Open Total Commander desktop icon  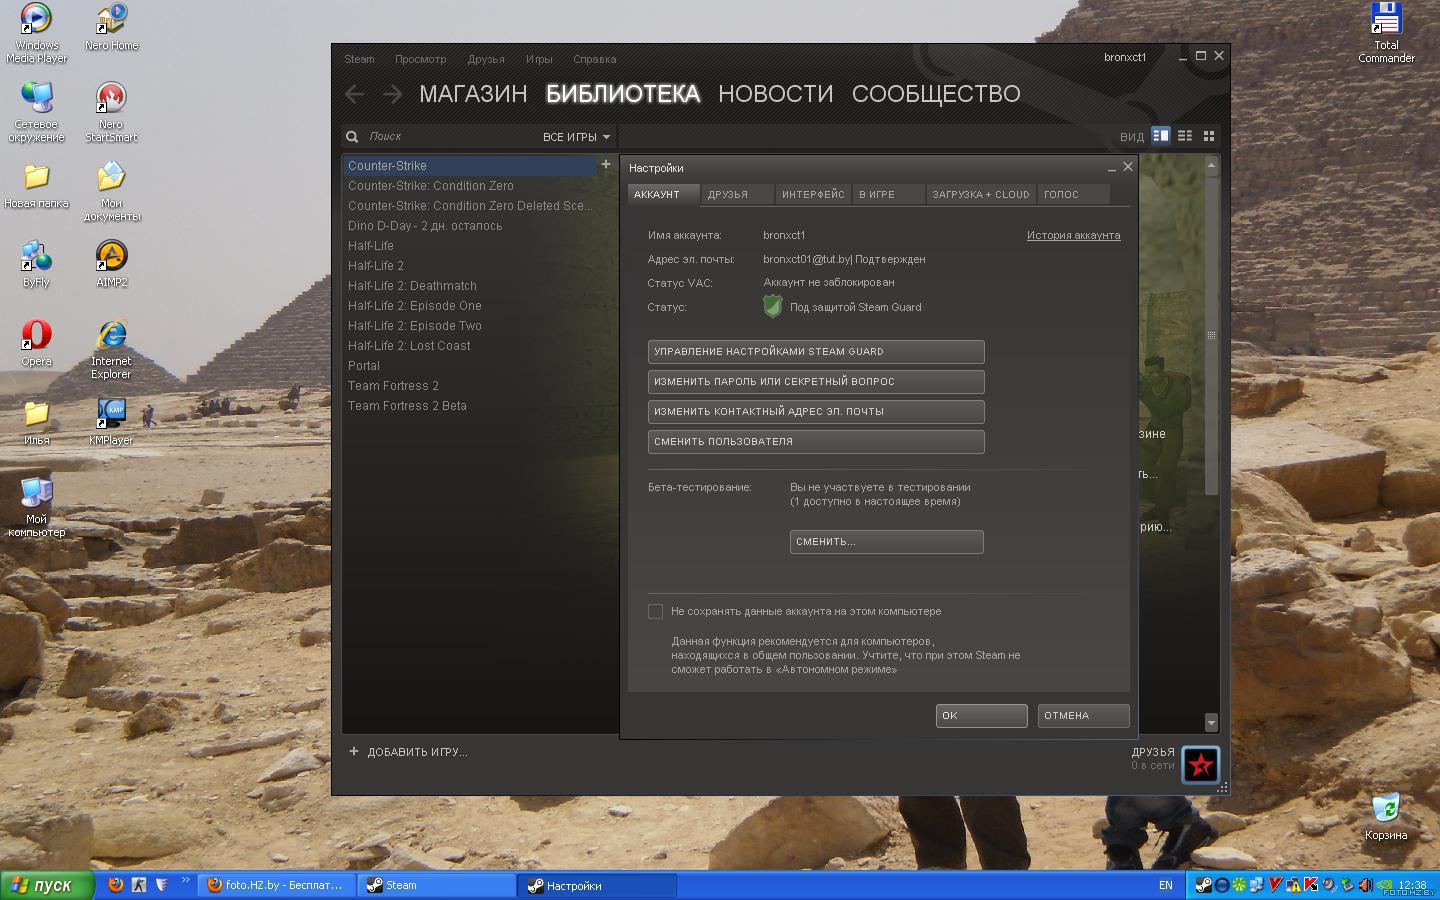pyautogui.click(x=1386, y=32)
